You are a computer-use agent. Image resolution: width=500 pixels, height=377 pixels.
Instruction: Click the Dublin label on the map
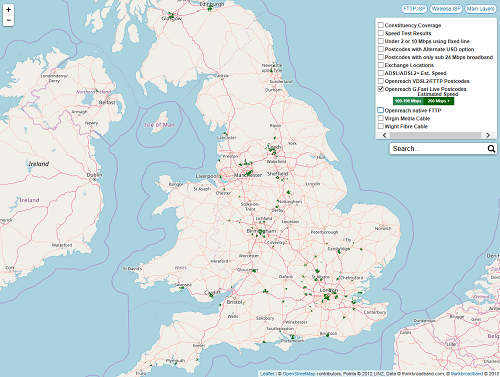pyautogui.click(x=94, y=175)
